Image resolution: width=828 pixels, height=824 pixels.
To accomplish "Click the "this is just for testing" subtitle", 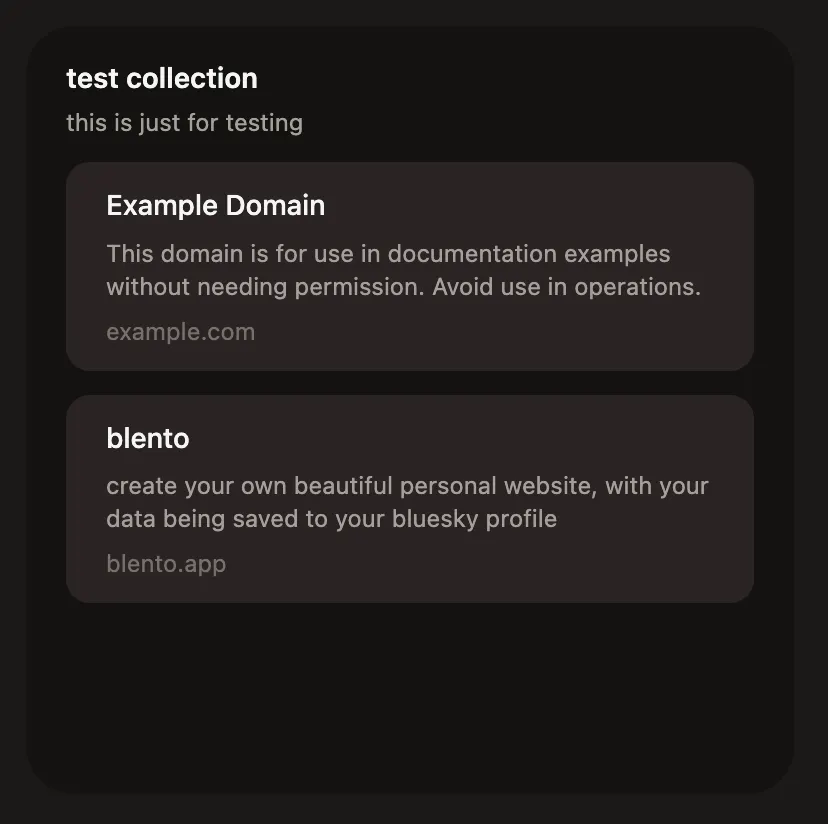I will click(x=184, y=123).
